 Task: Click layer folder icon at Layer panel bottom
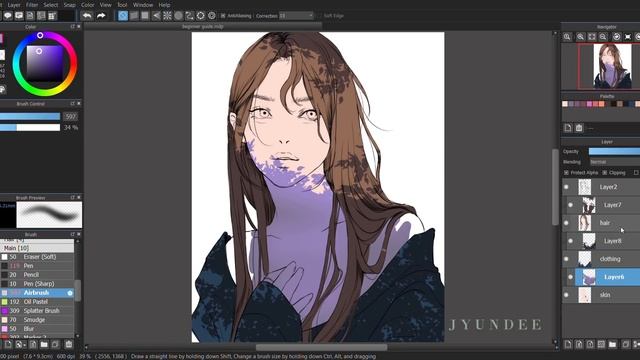click(x=612, y=344)
